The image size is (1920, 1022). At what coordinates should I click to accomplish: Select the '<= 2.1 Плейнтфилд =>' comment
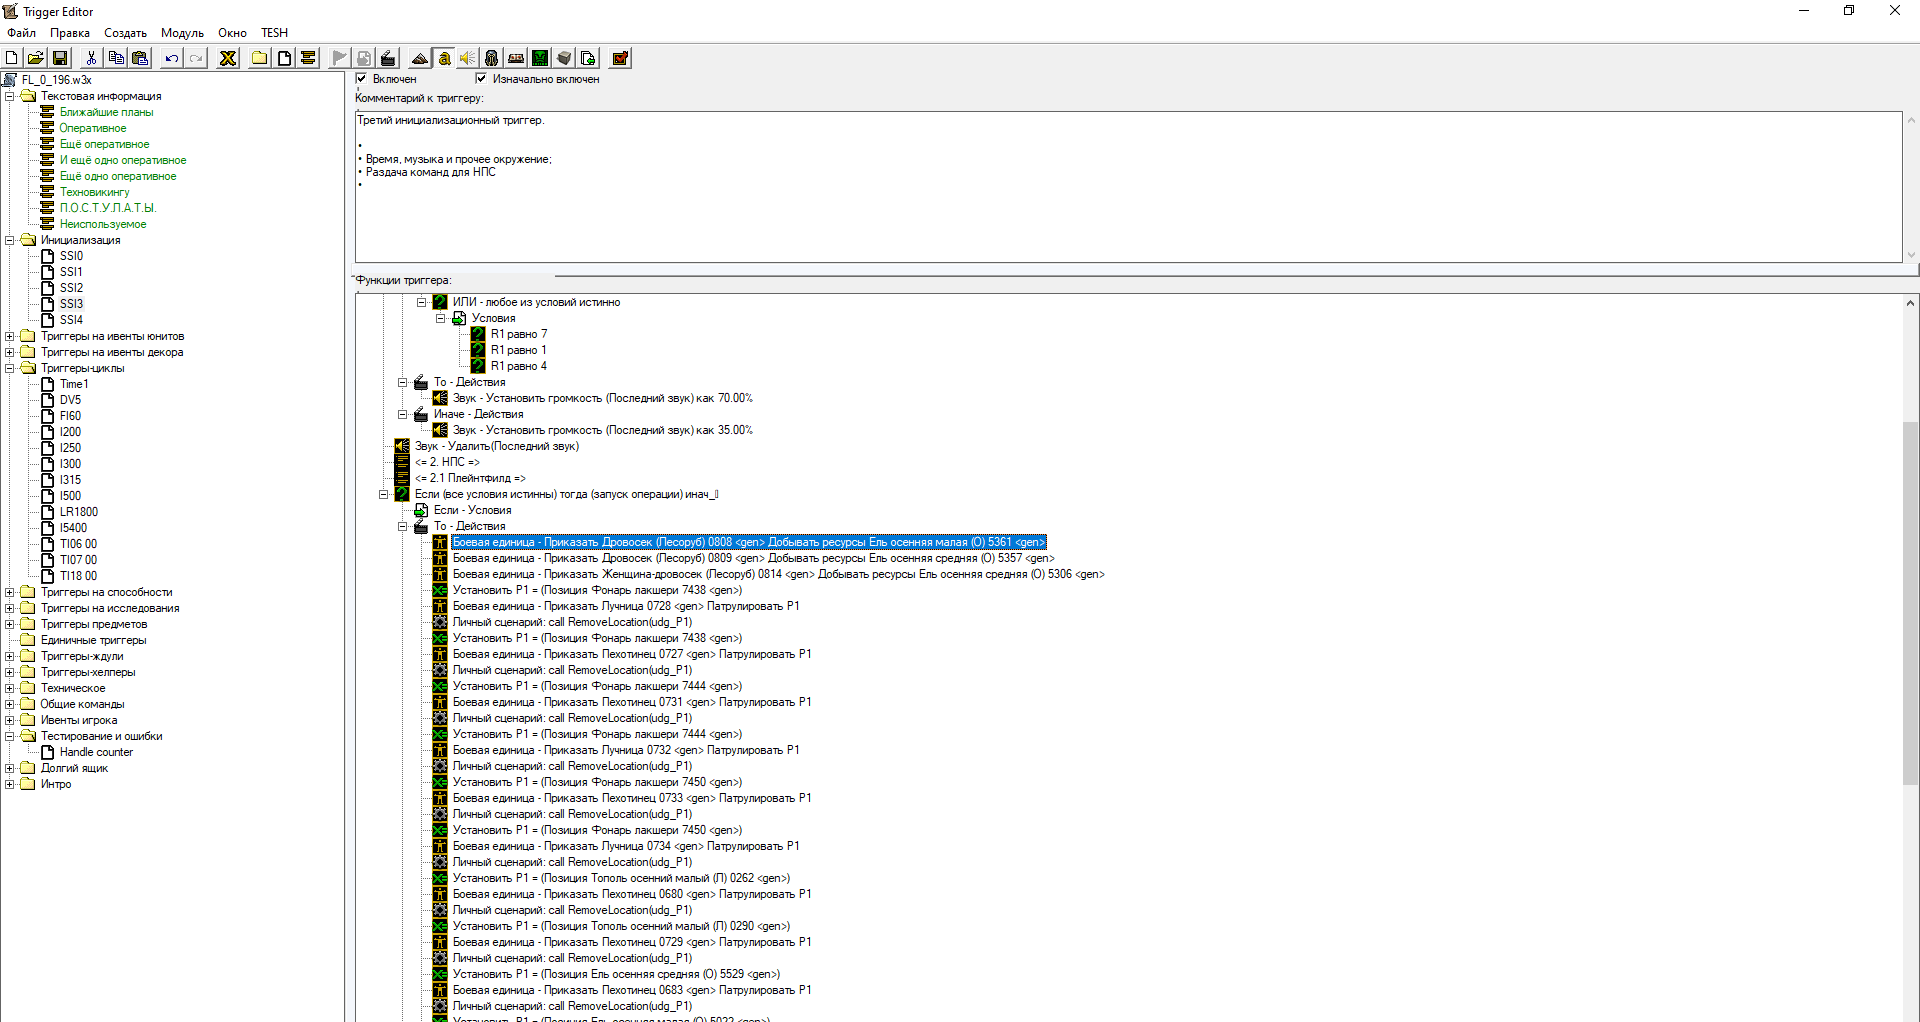pos(470,478)
